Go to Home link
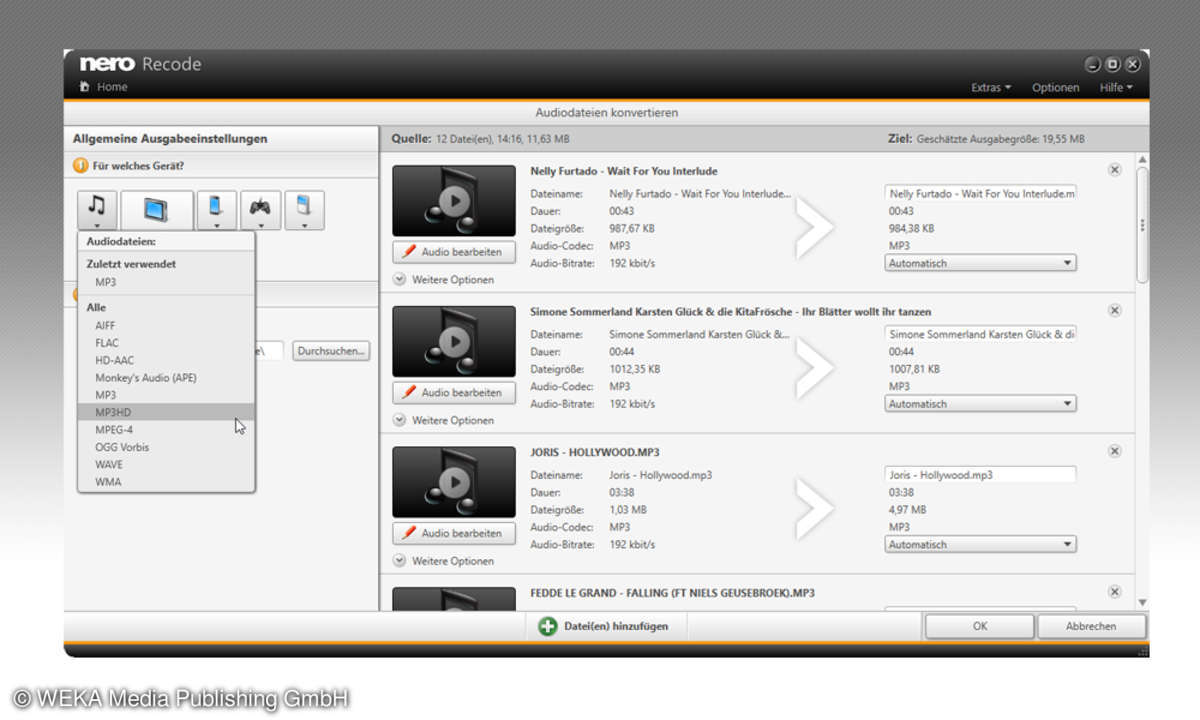The image size is (1200, 720). [x=112, y=87]
